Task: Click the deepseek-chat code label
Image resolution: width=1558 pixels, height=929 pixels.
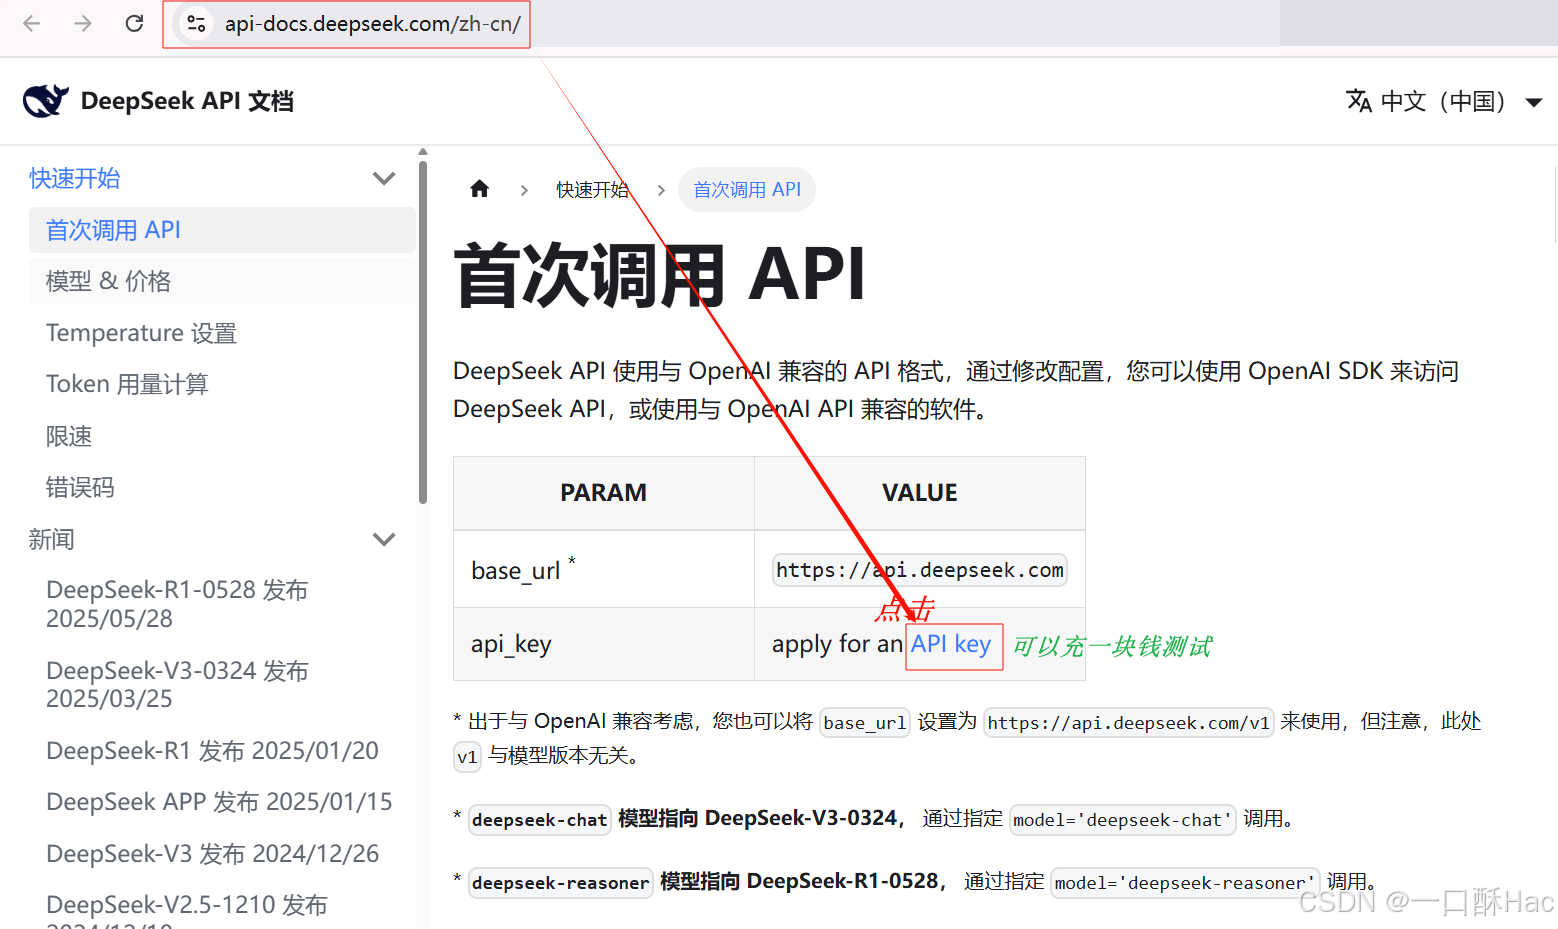Action: coord(540,820)
